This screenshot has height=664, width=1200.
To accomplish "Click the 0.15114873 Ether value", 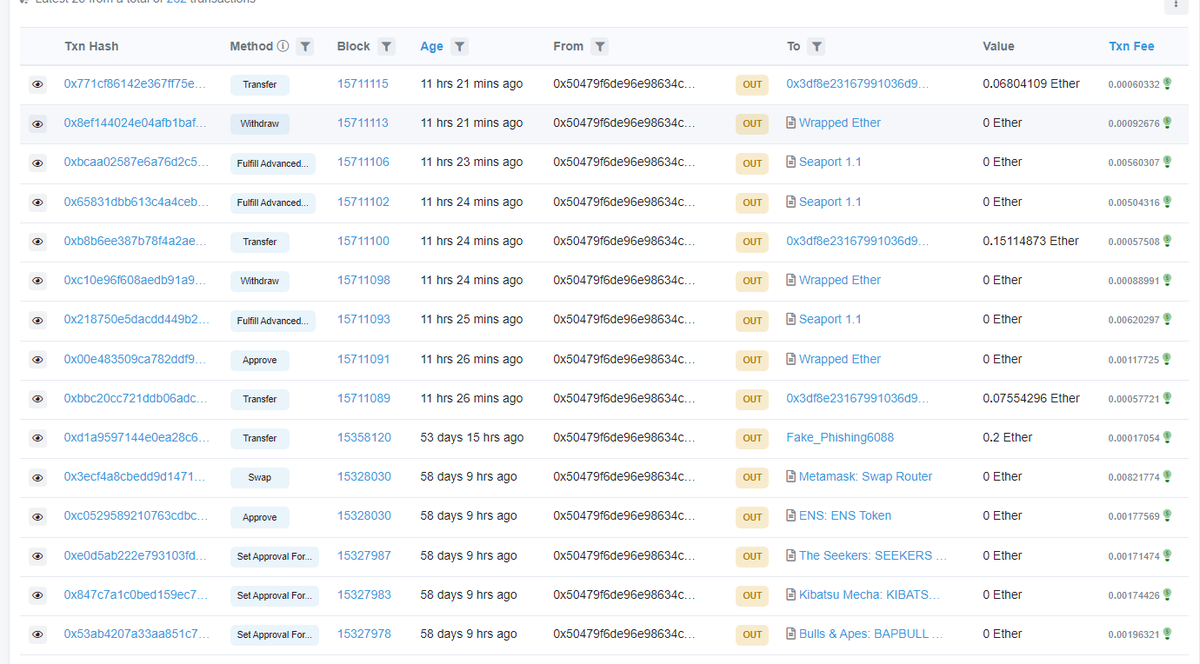I will [x=1030, y=241].
